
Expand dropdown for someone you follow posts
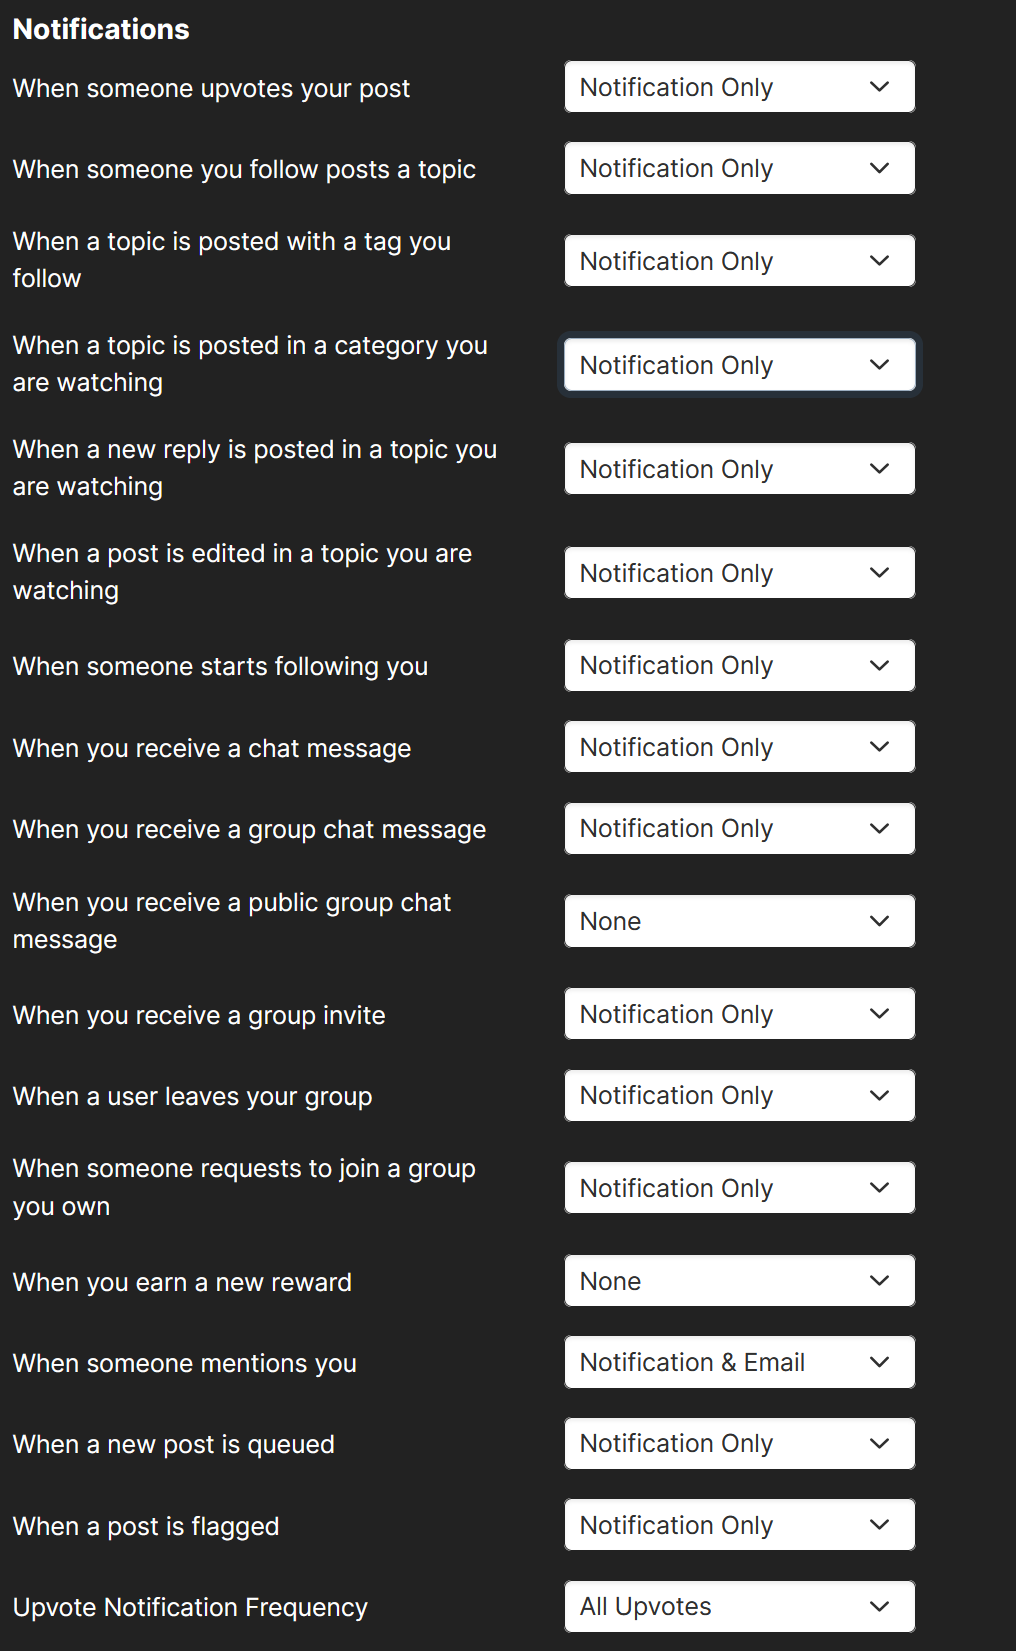(x=739, y=168)
